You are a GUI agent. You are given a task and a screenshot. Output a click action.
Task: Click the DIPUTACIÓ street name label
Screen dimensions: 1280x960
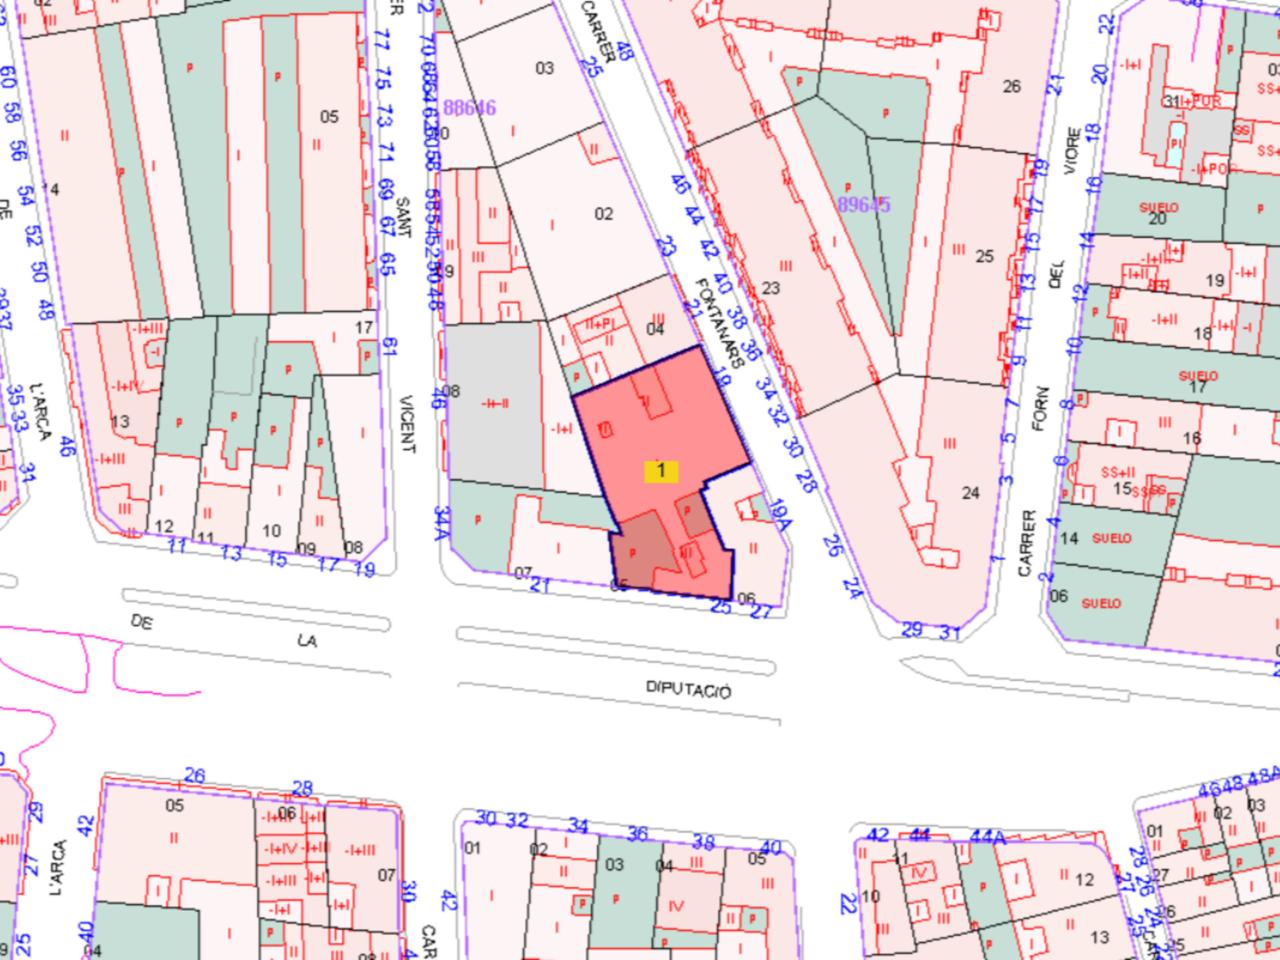[689, 691]
